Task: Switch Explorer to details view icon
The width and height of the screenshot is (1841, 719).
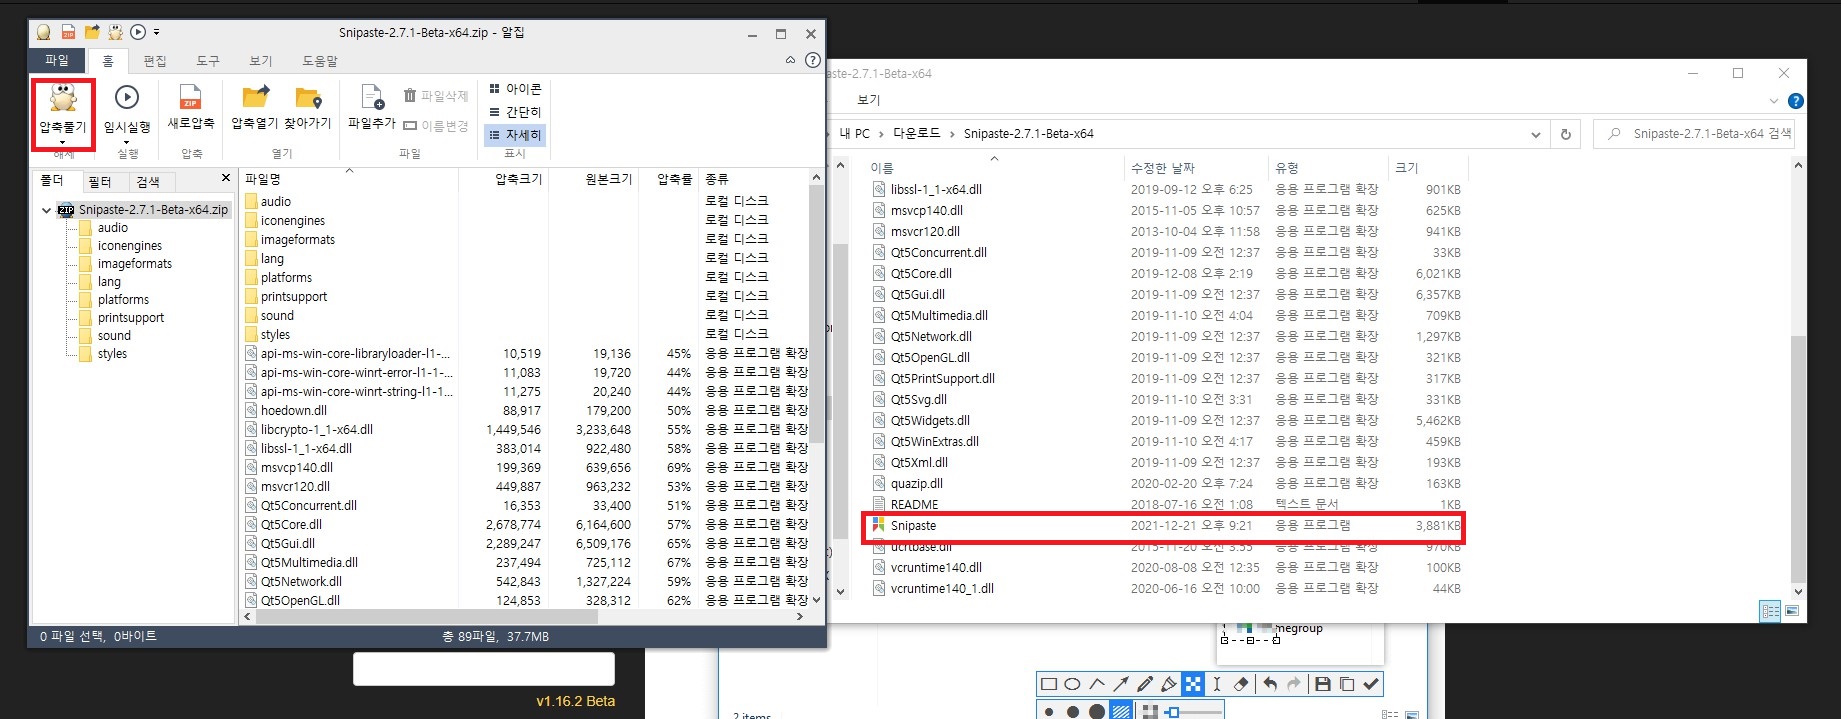Action: coord(1770,611)
